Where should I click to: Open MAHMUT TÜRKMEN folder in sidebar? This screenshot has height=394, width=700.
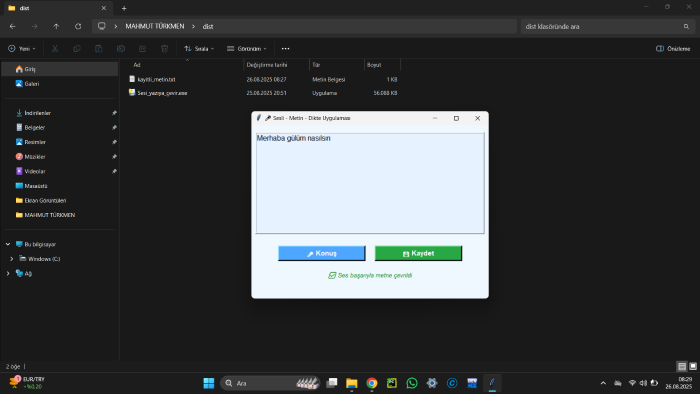60,215
